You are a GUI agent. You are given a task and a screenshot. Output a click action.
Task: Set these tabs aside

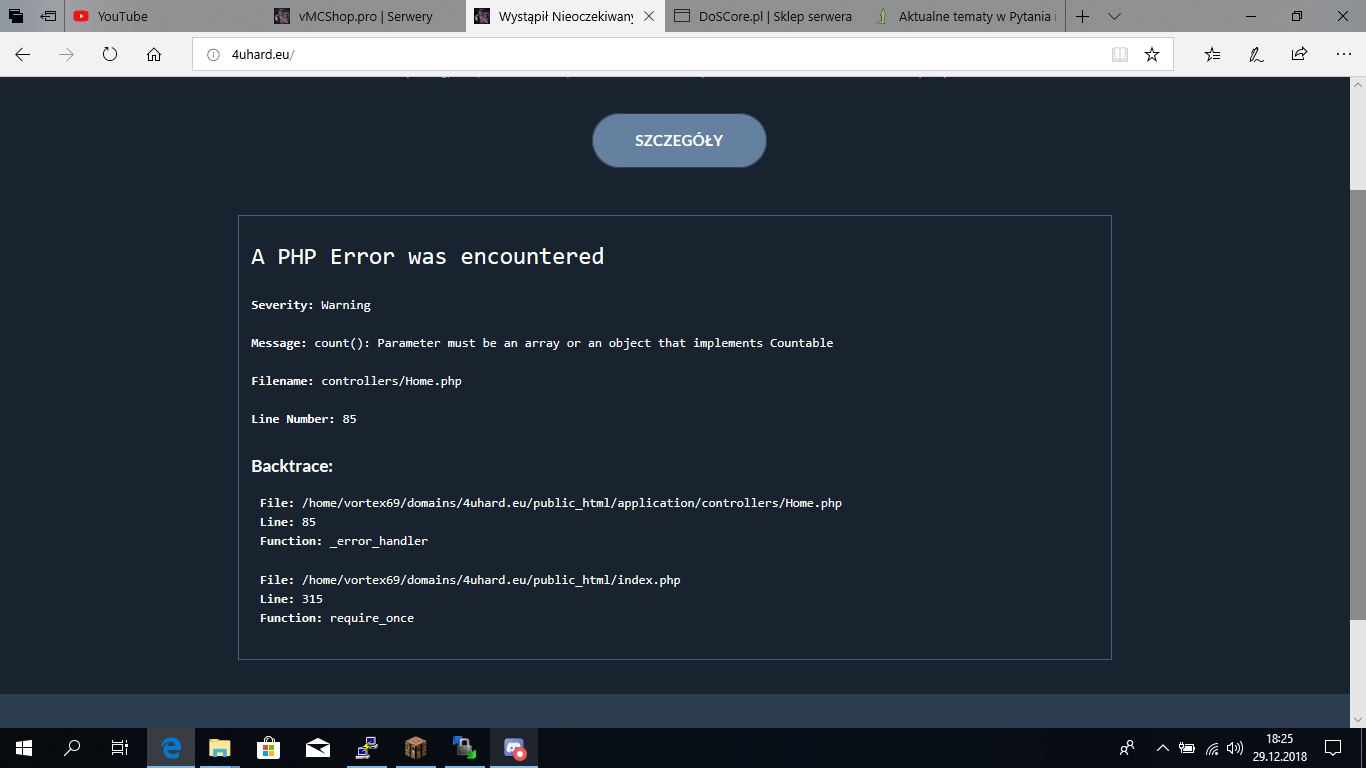click(48, 16)
